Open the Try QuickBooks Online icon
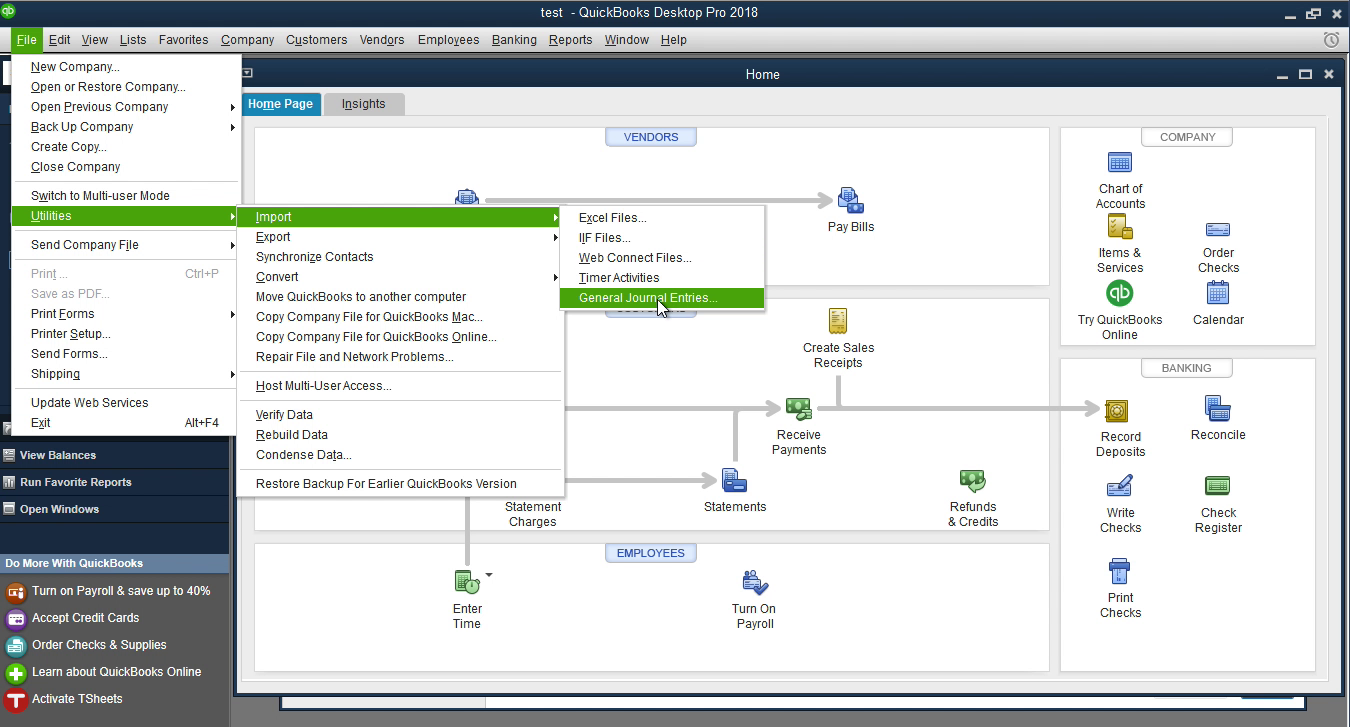The height and width of the screenshot is (727, 1350). (1119, 294)
